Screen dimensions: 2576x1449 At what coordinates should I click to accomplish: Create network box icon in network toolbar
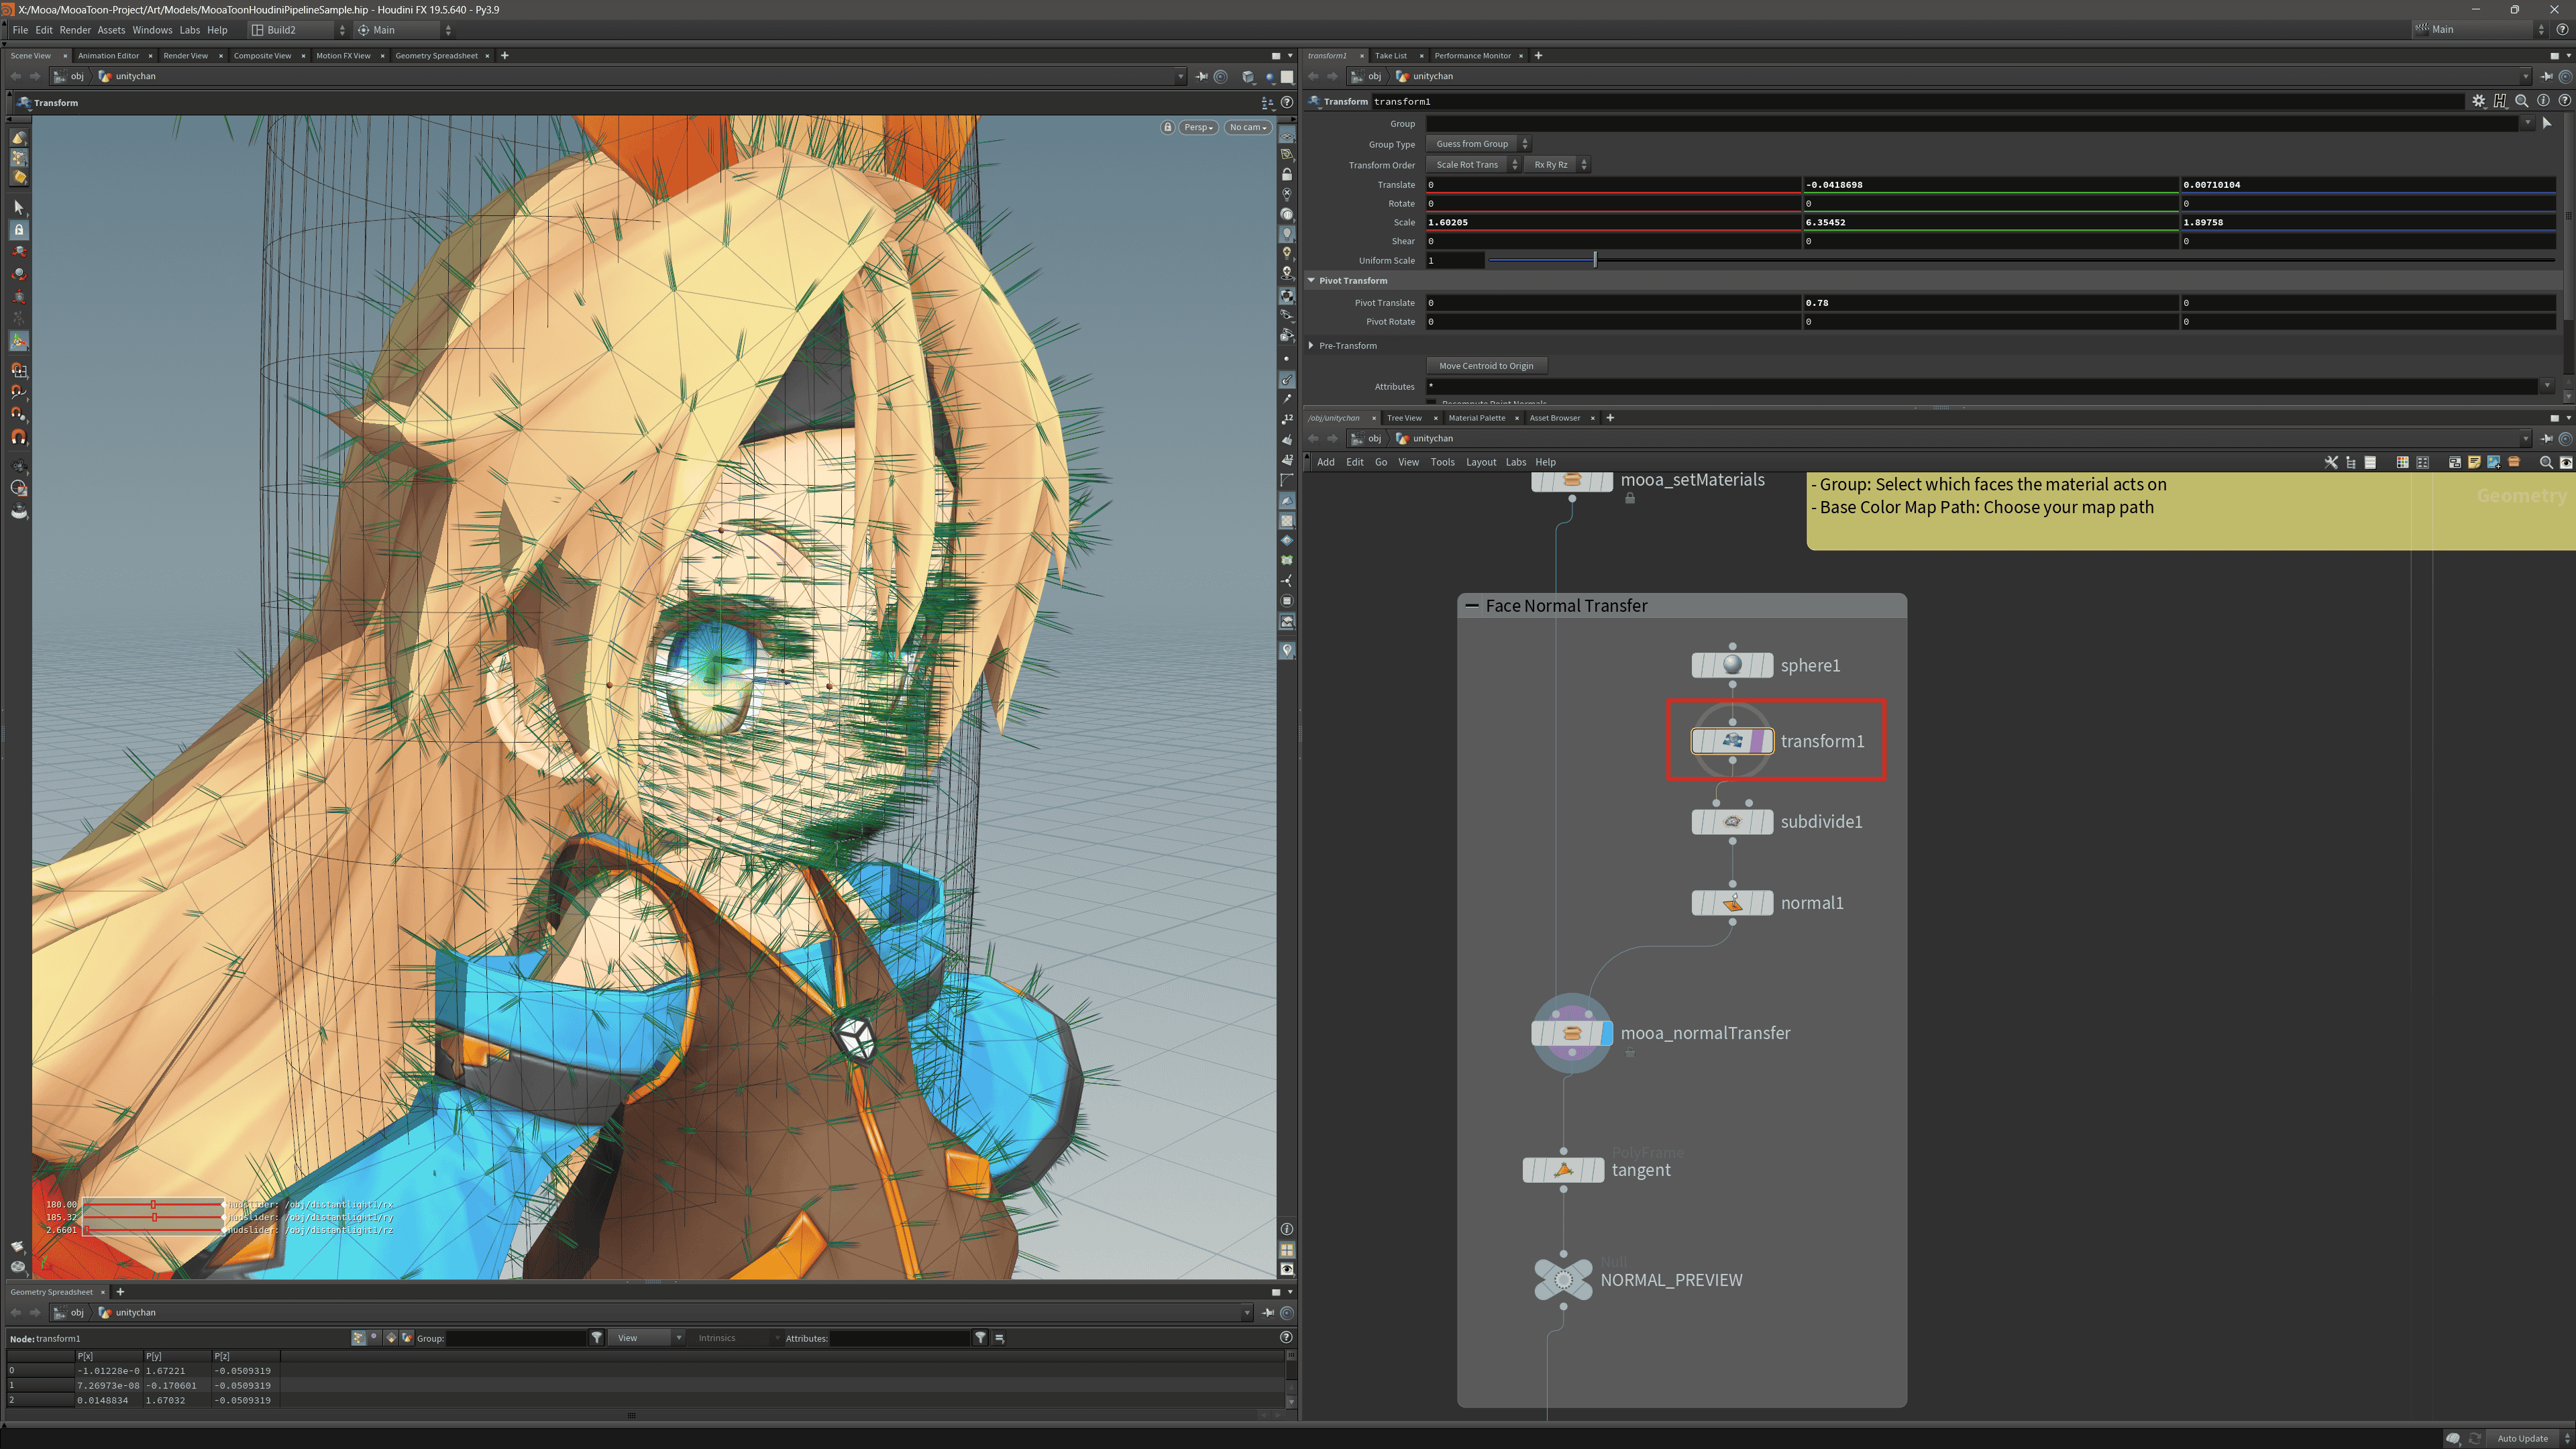click(x=2454, y=462)
